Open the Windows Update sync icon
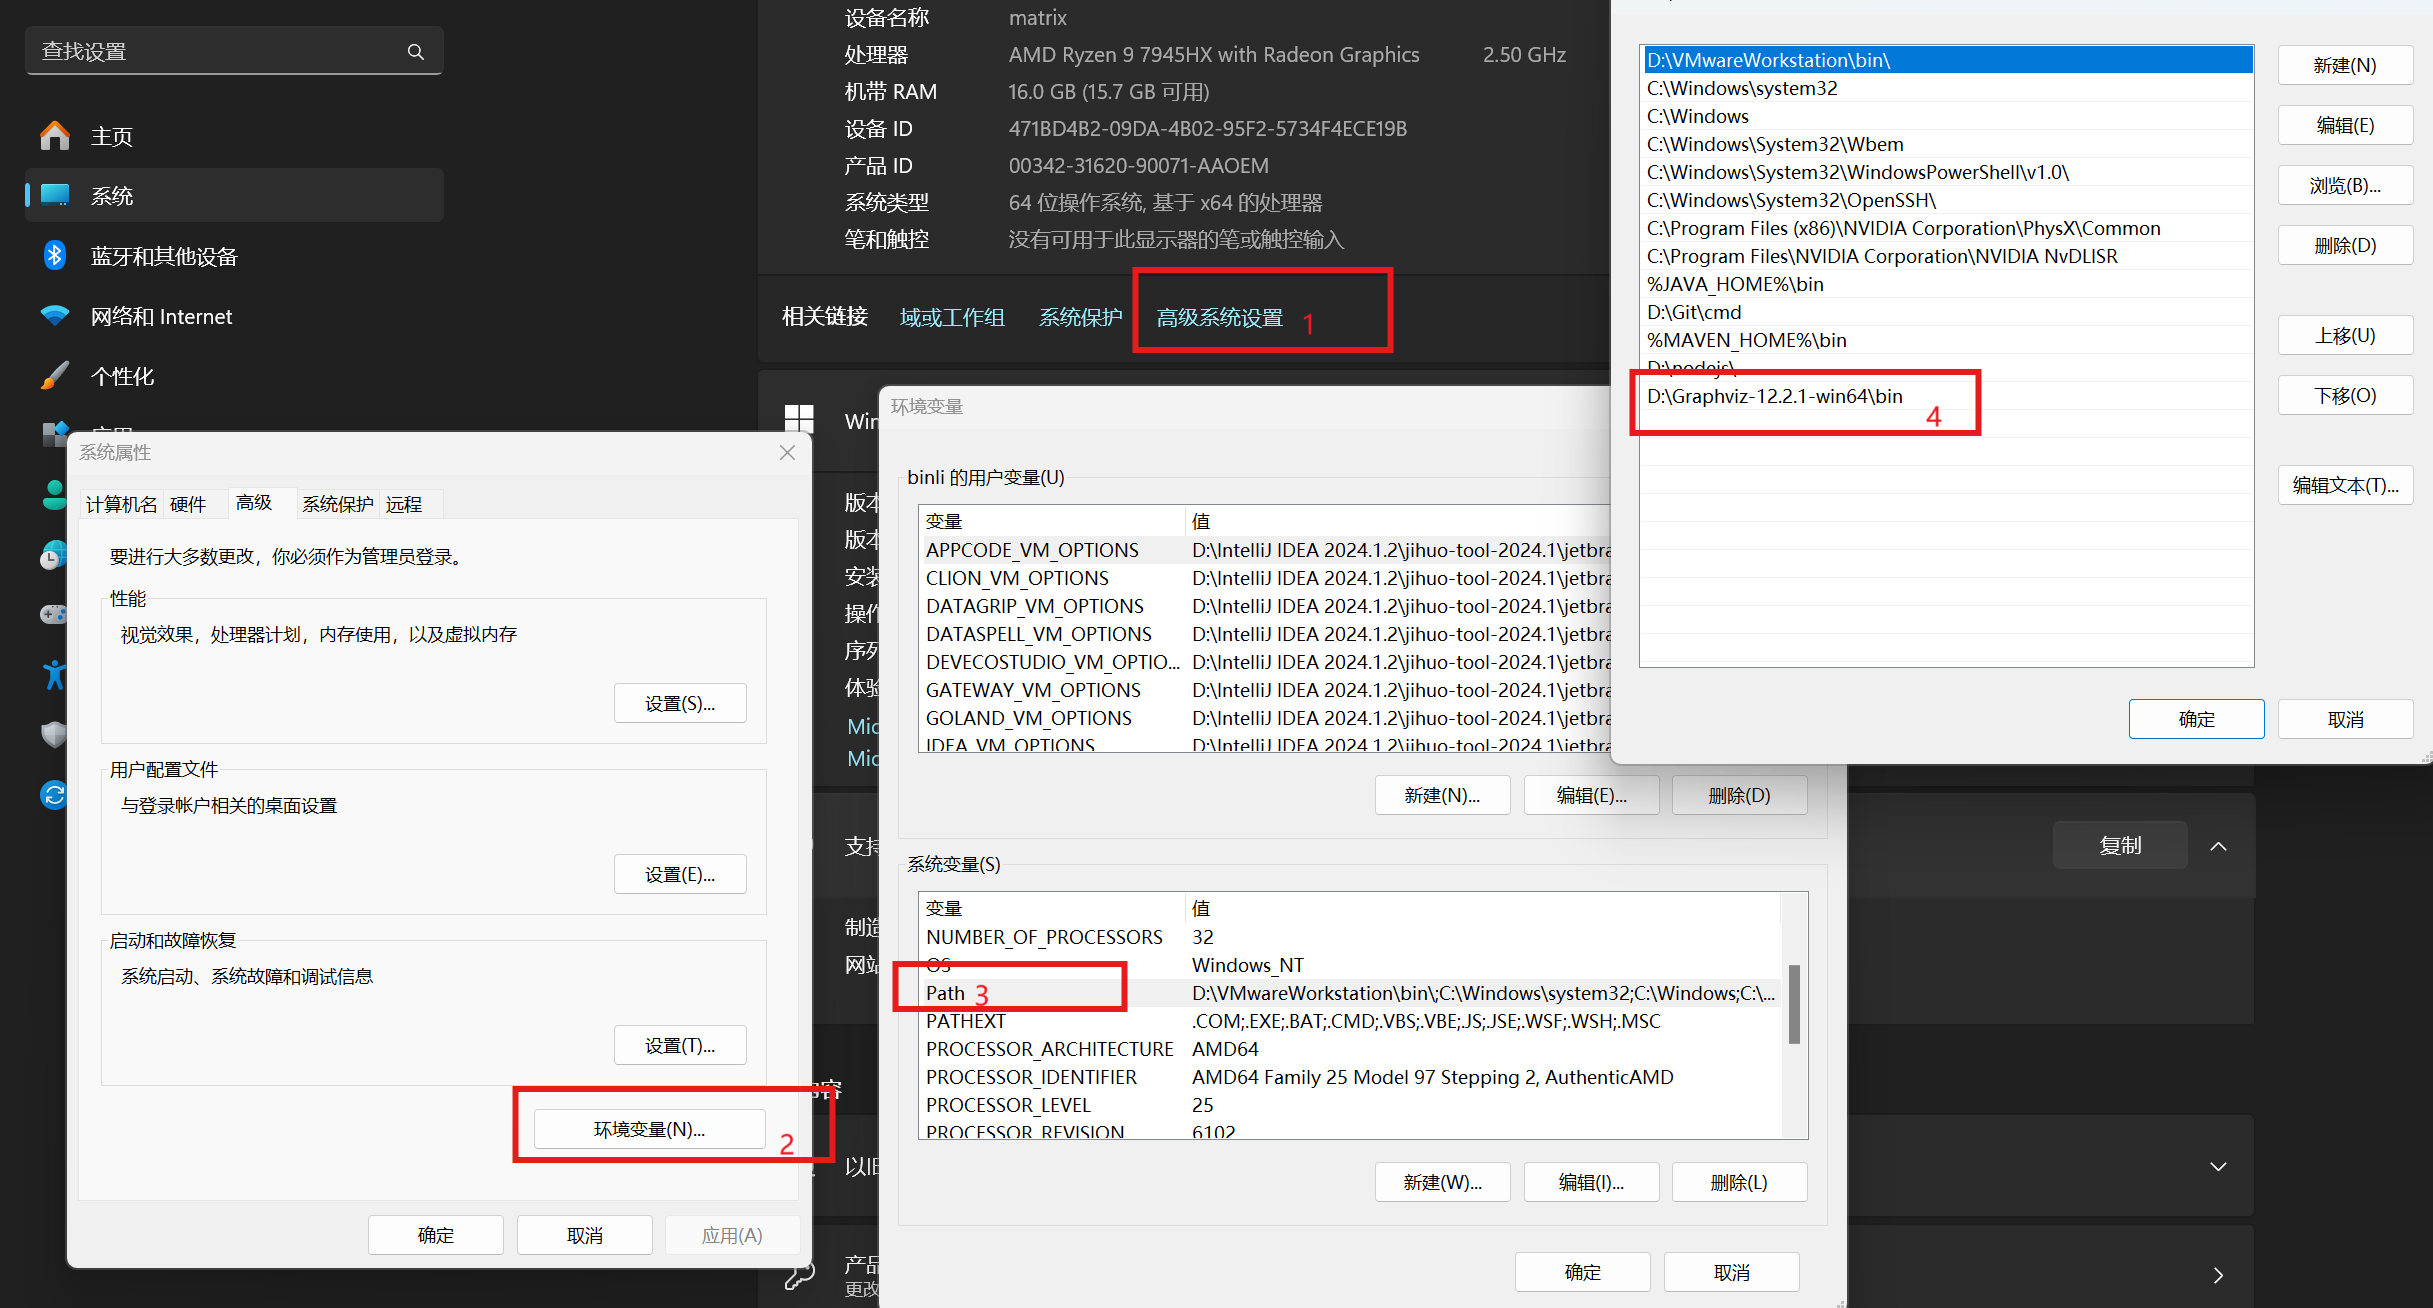Screen dimensions: 2433x1308 (54, 795)
